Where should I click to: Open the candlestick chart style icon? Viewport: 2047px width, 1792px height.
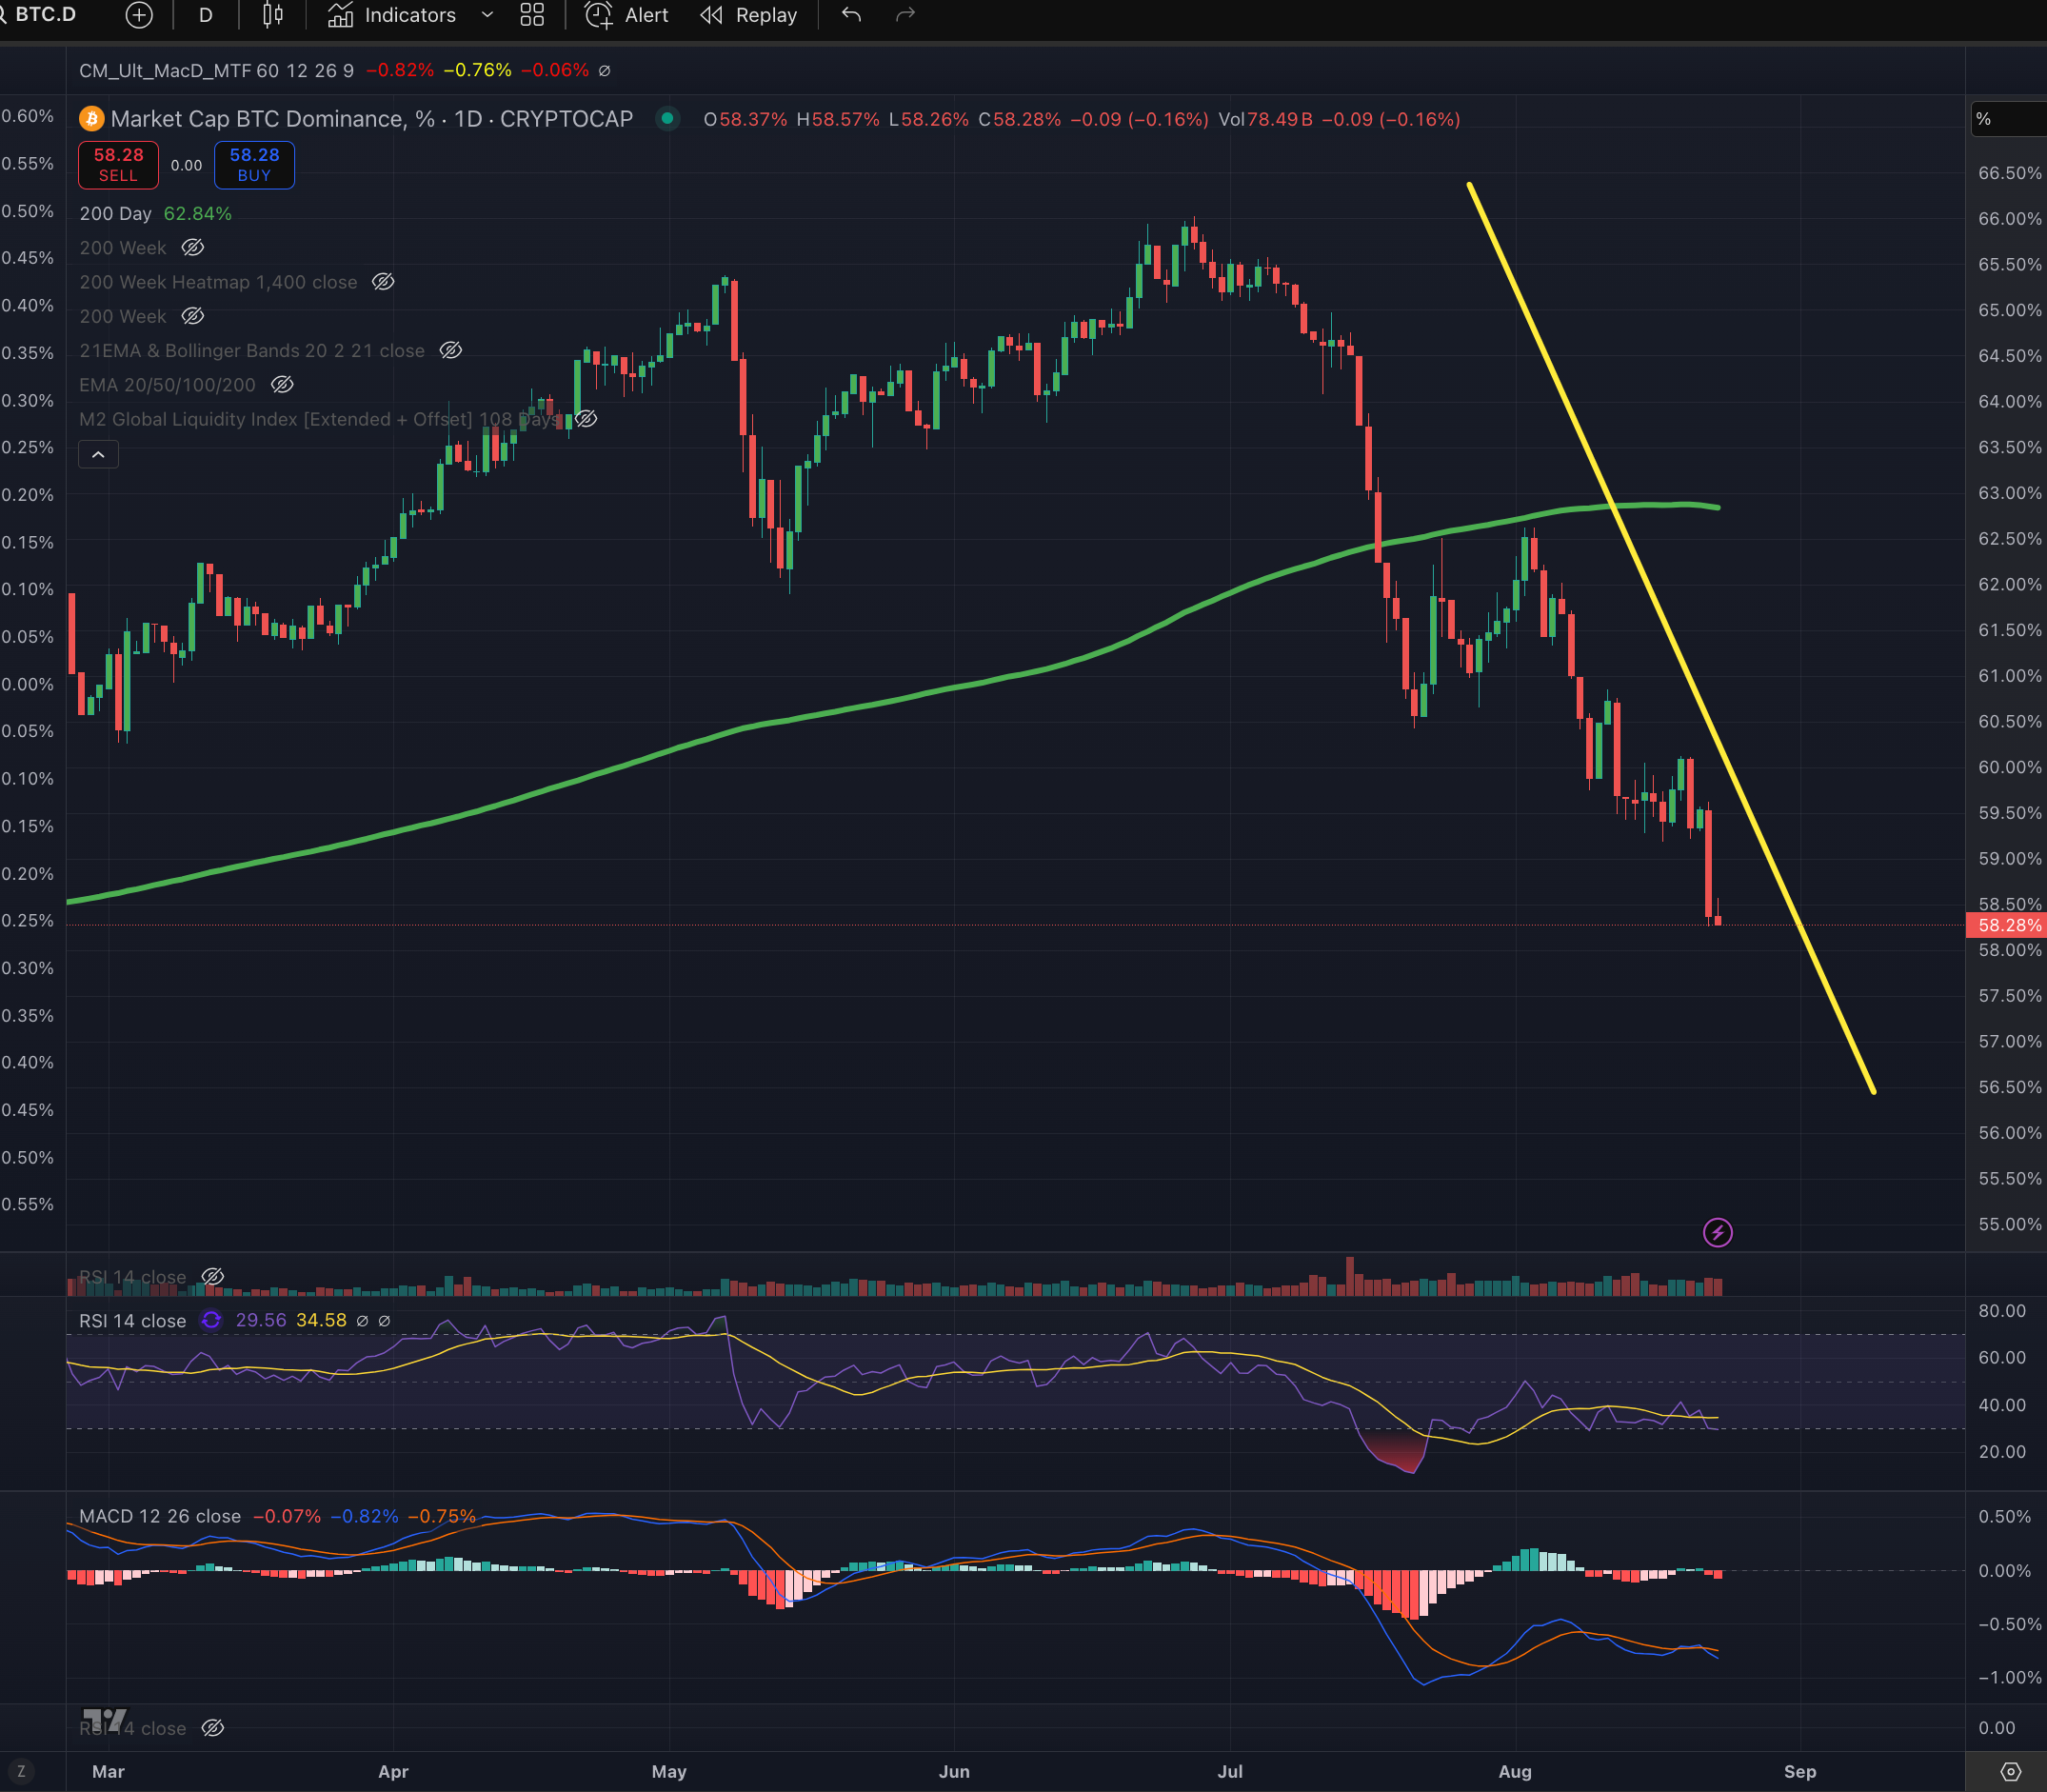point(272,15)
